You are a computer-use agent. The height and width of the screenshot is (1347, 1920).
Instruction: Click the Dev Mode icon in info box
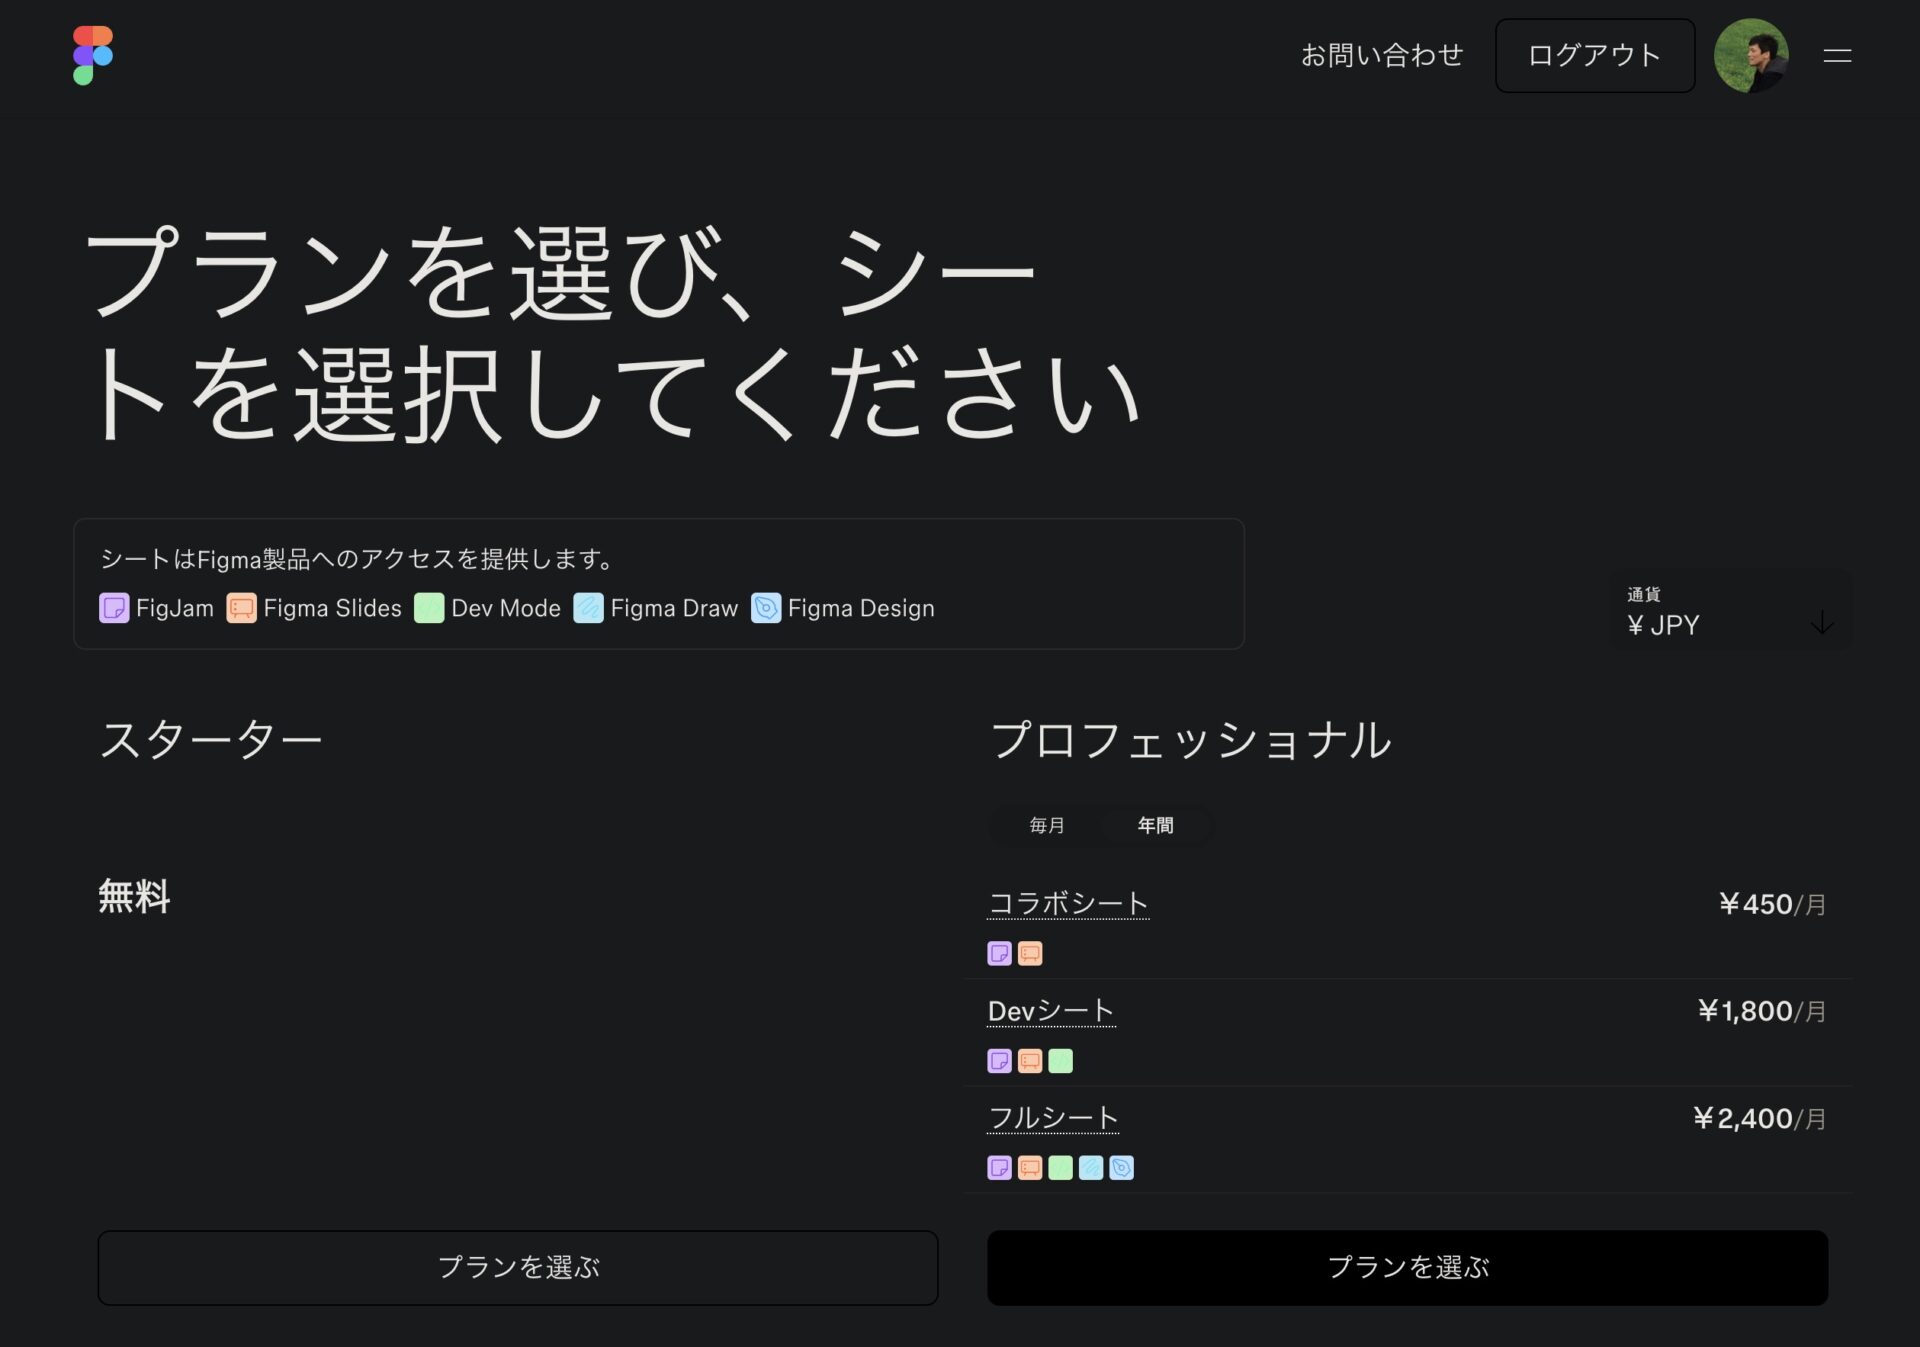[429, 608]
